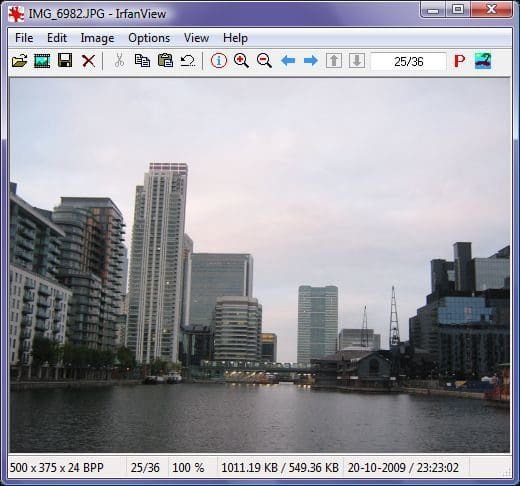Screen dimensions: 520x486
Task: Click the 100 % zoom status entry
Action: click(188, 467)
